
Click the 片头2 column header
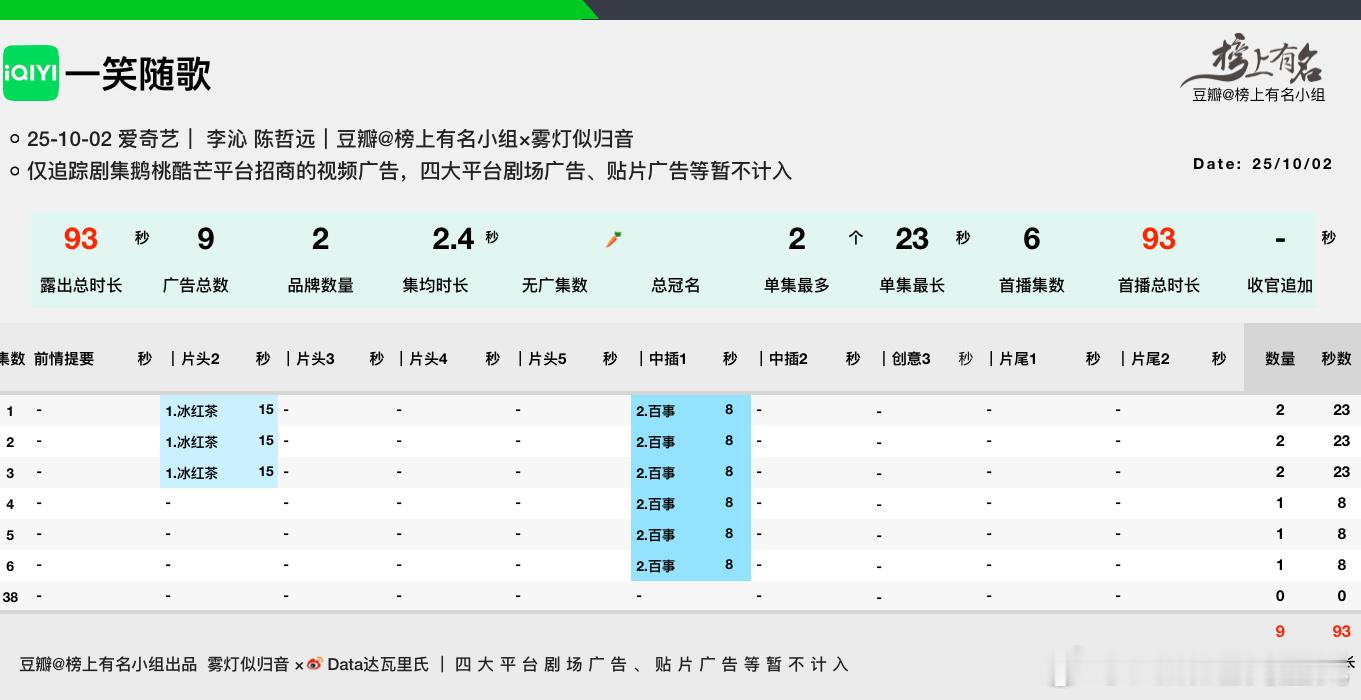click(x=200, y=358)
